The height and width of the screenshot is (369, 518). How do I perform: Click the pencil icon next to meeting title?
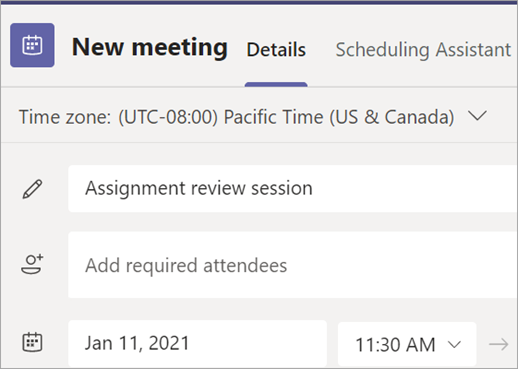[32, 189]
